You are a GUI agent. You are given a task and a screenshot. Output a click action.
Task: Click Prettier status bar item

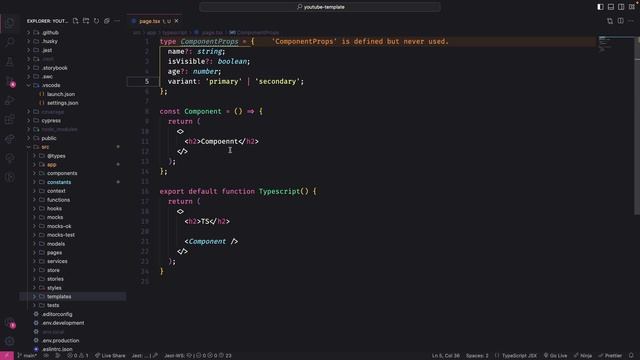click(x=610, y=356)
